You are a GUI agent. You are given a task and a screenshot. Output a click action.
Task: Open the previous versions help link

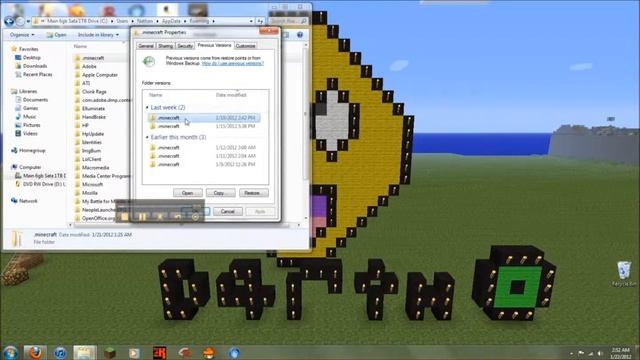[x=233, y=64]
